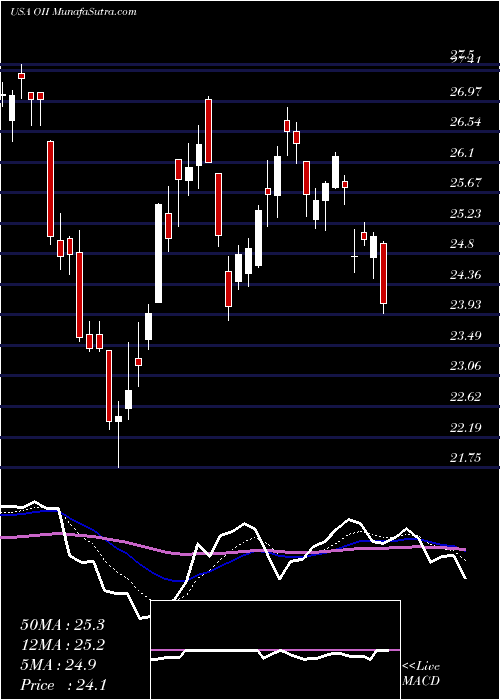Select the 26.1 price level label
Image resolution: width=500 pixels, height=700 pixels.
pyautogui.click(x=461, y=153)
